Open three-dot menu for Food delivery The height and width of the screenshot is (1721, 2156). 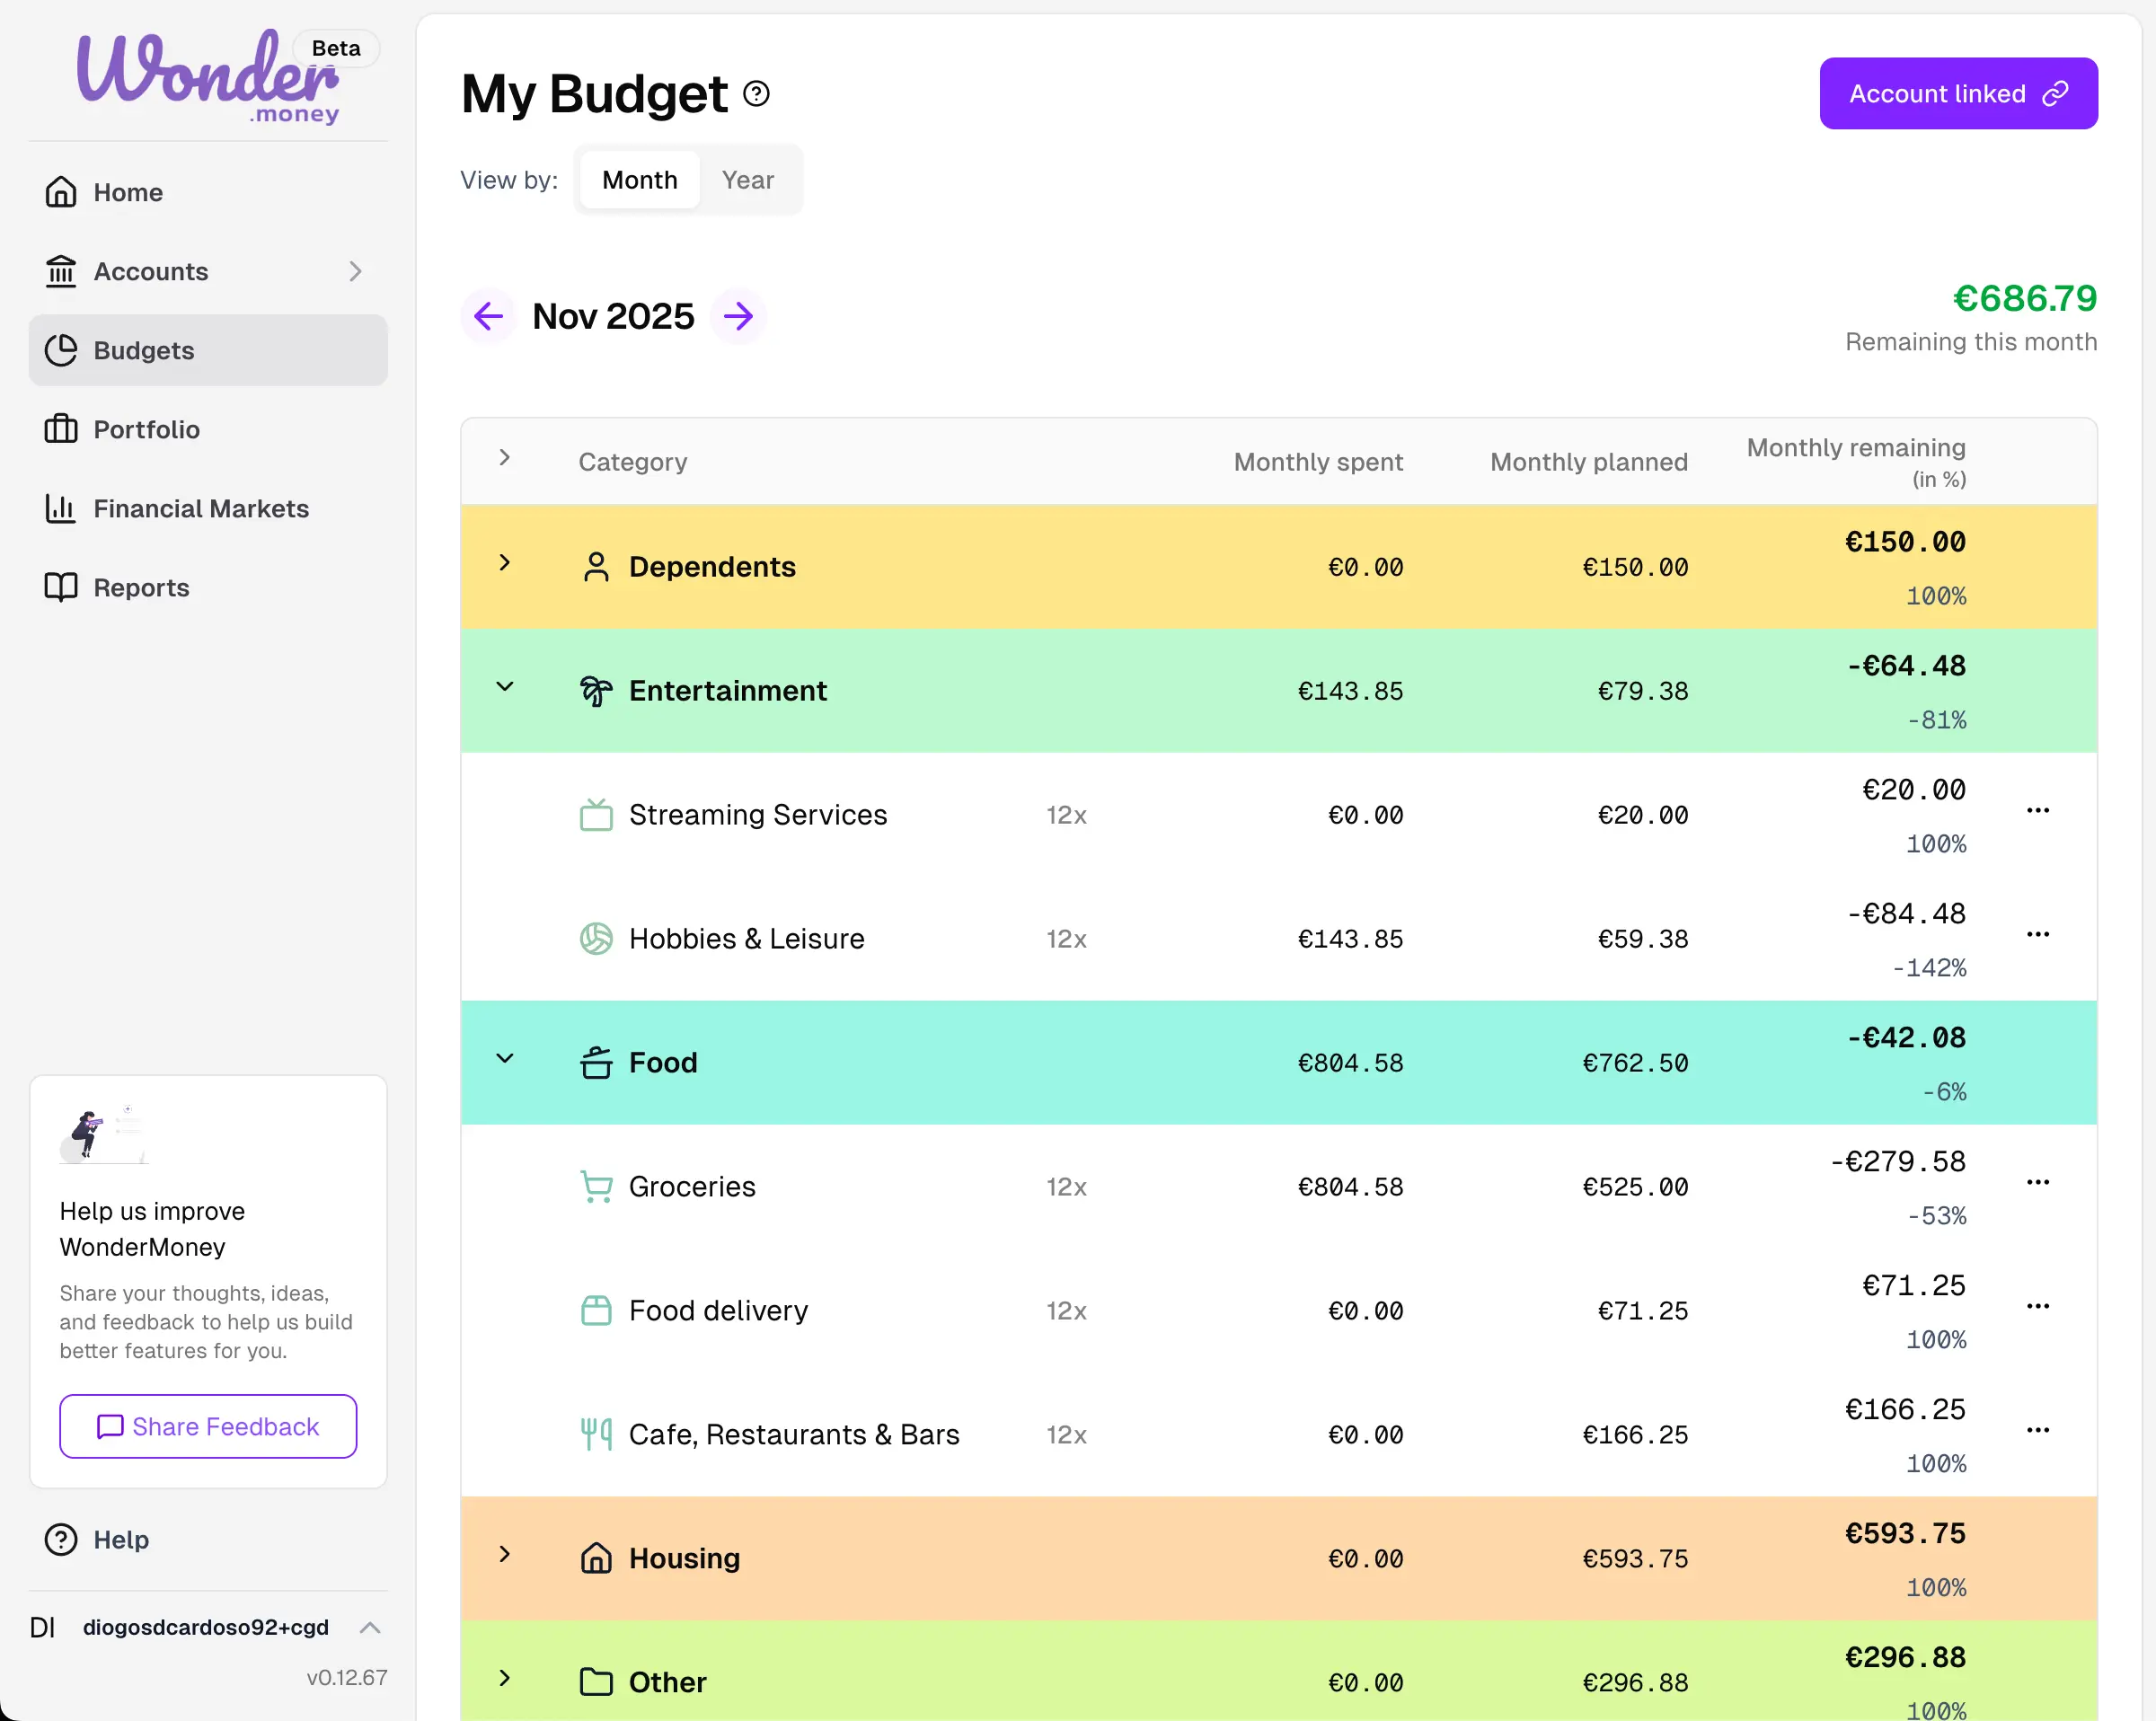pos(2037,1306)
